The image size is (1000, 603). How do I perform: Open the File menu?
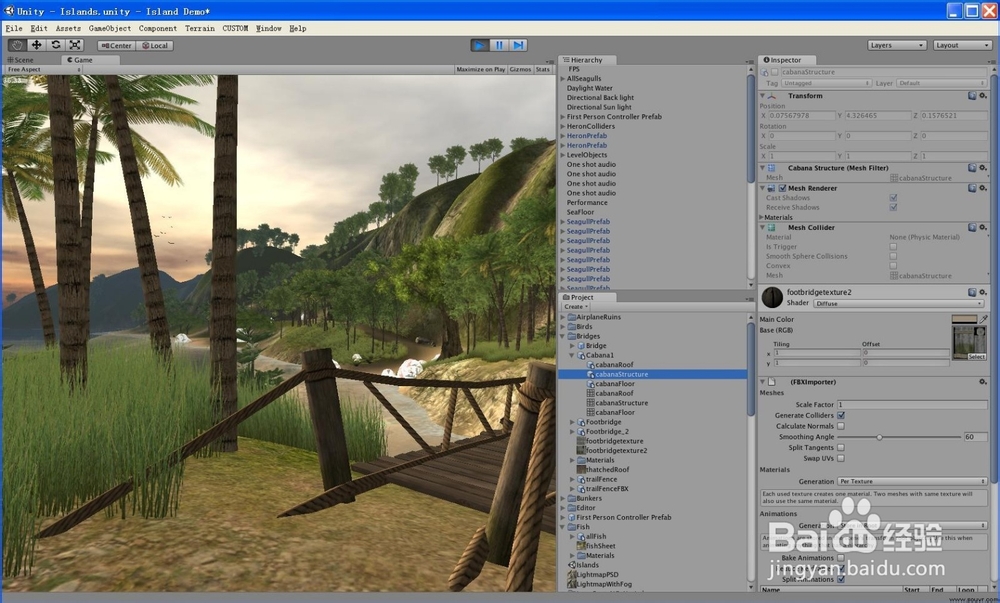coord(14,28)
